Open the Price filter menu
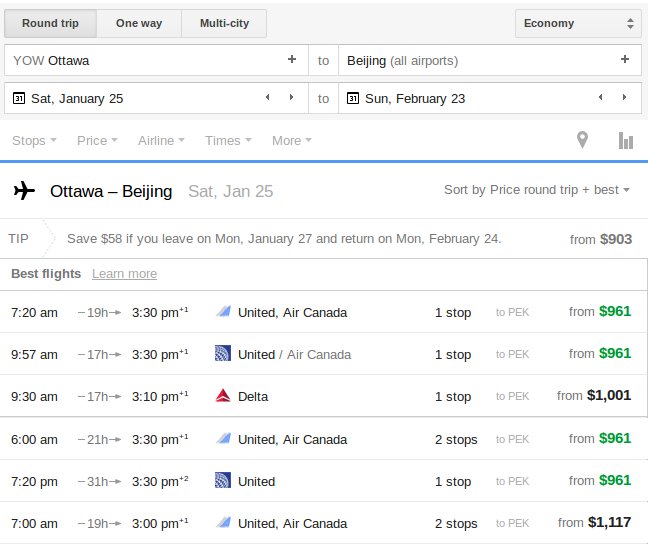The height and width of the screenshot is (548, 648). pos(97,140)
